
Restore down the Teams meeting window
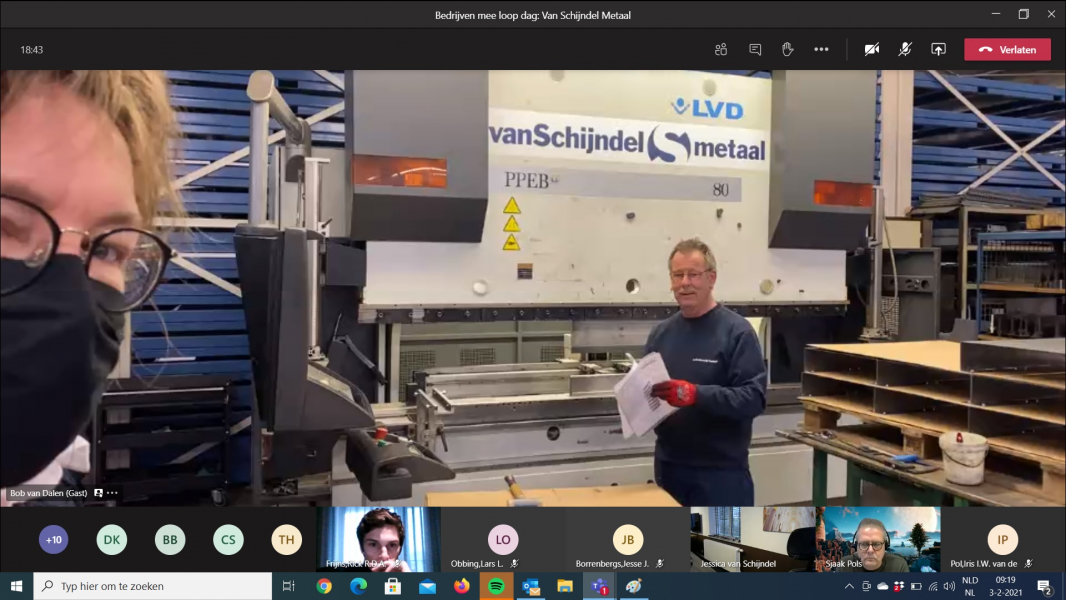click(1024, 14)
